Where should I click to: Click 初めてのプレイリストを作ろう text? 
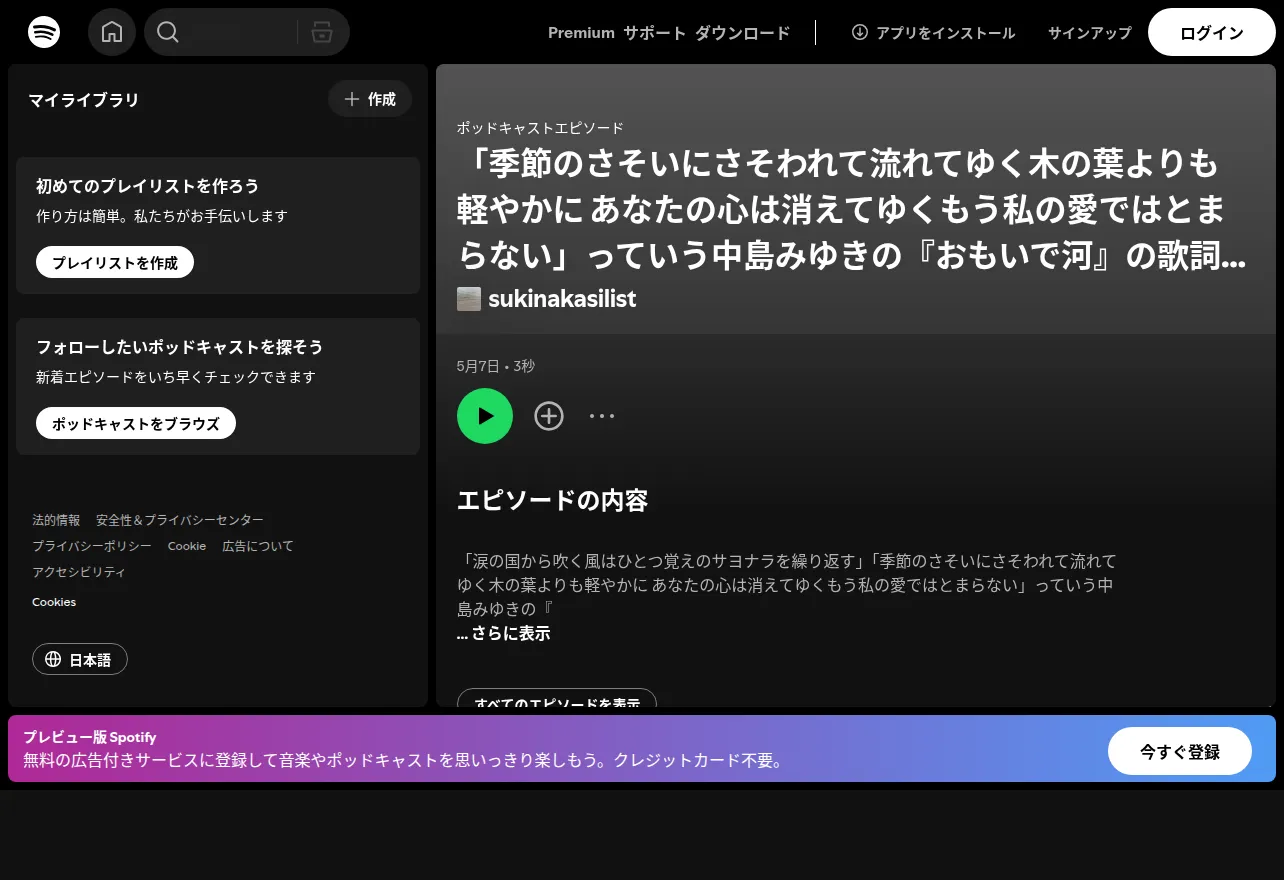point(148,186)
